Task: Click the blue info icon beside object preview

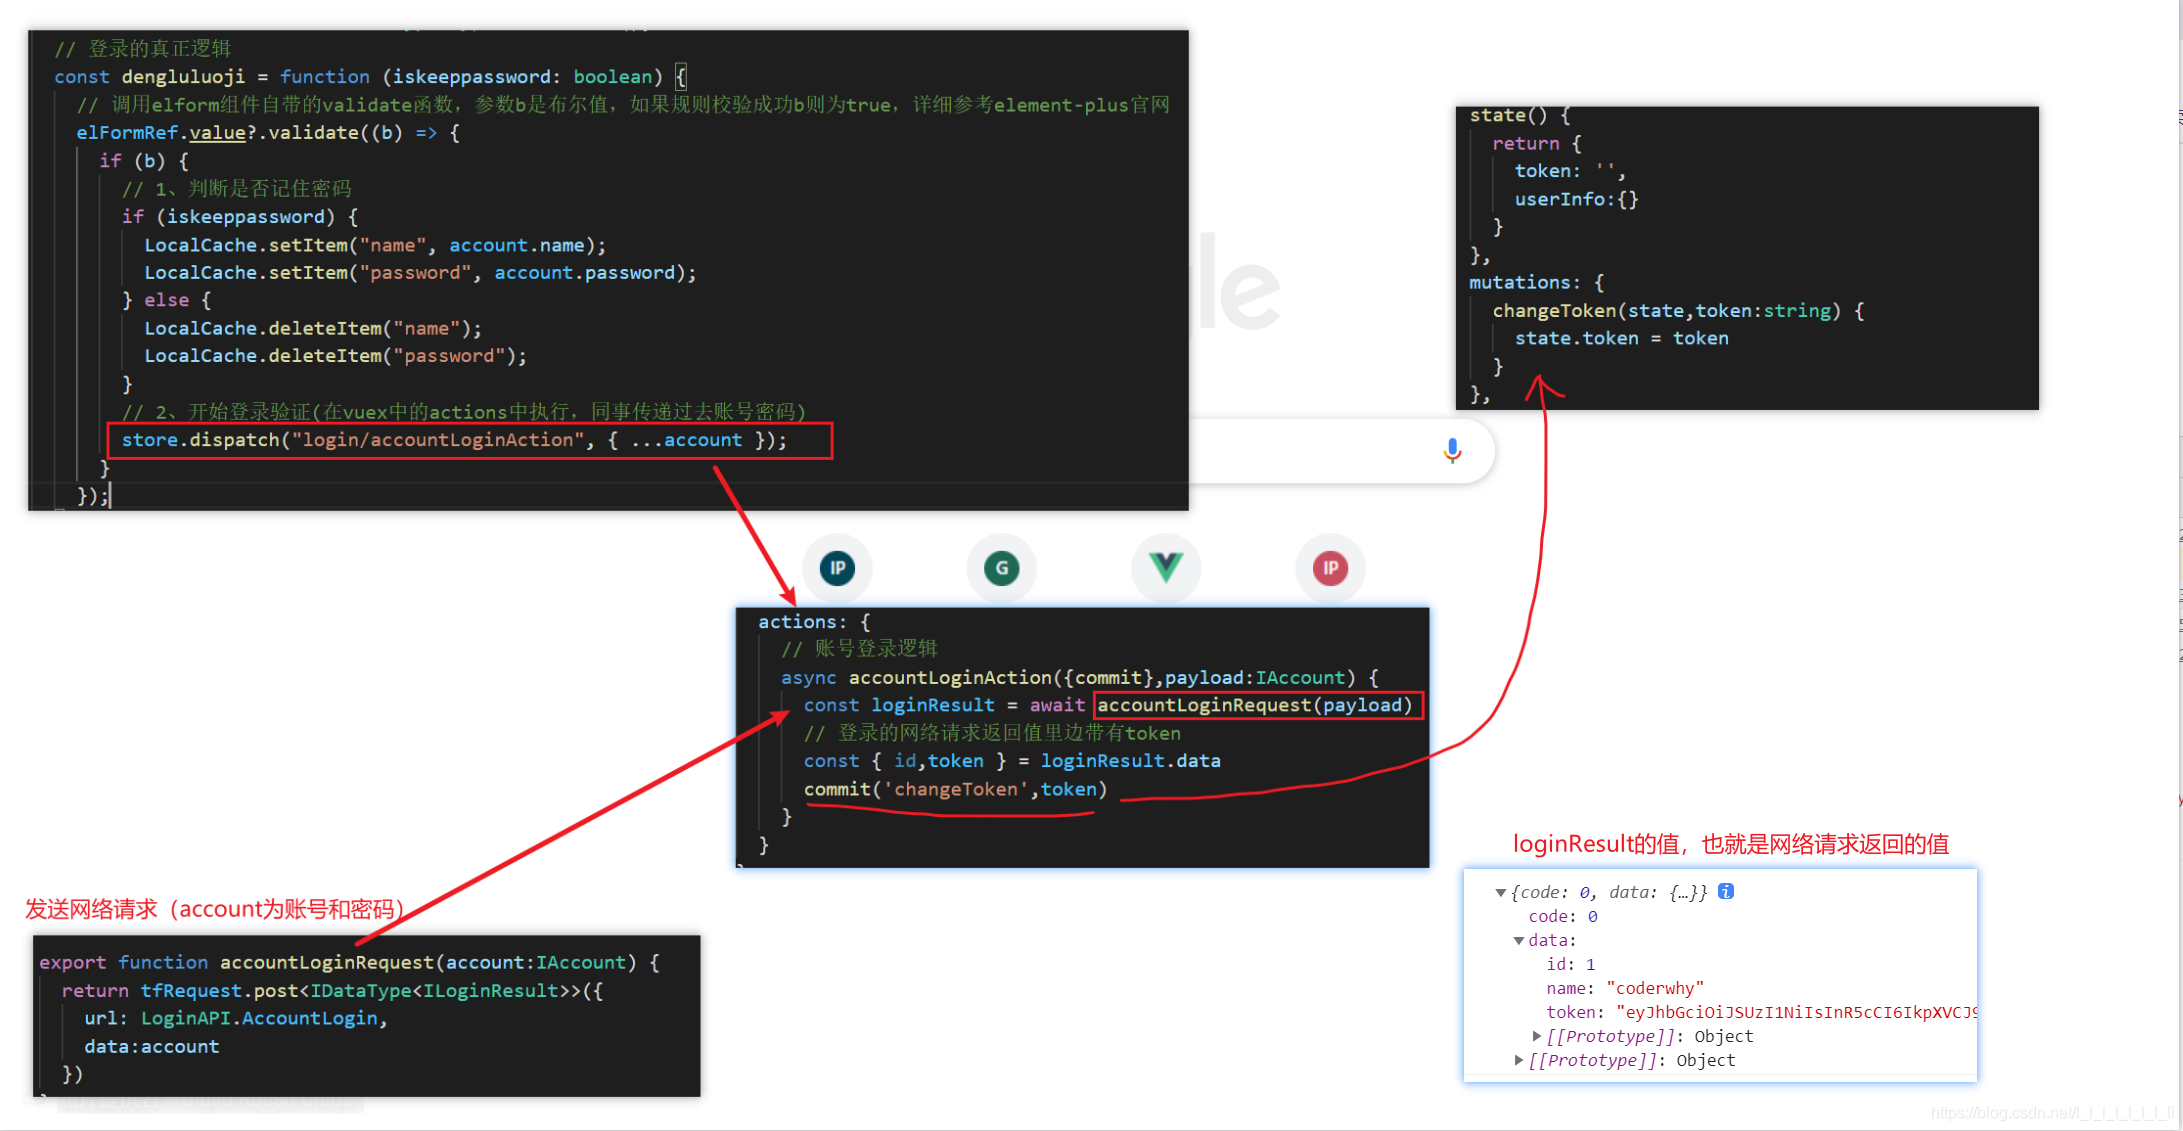Action: [1726, 891]
